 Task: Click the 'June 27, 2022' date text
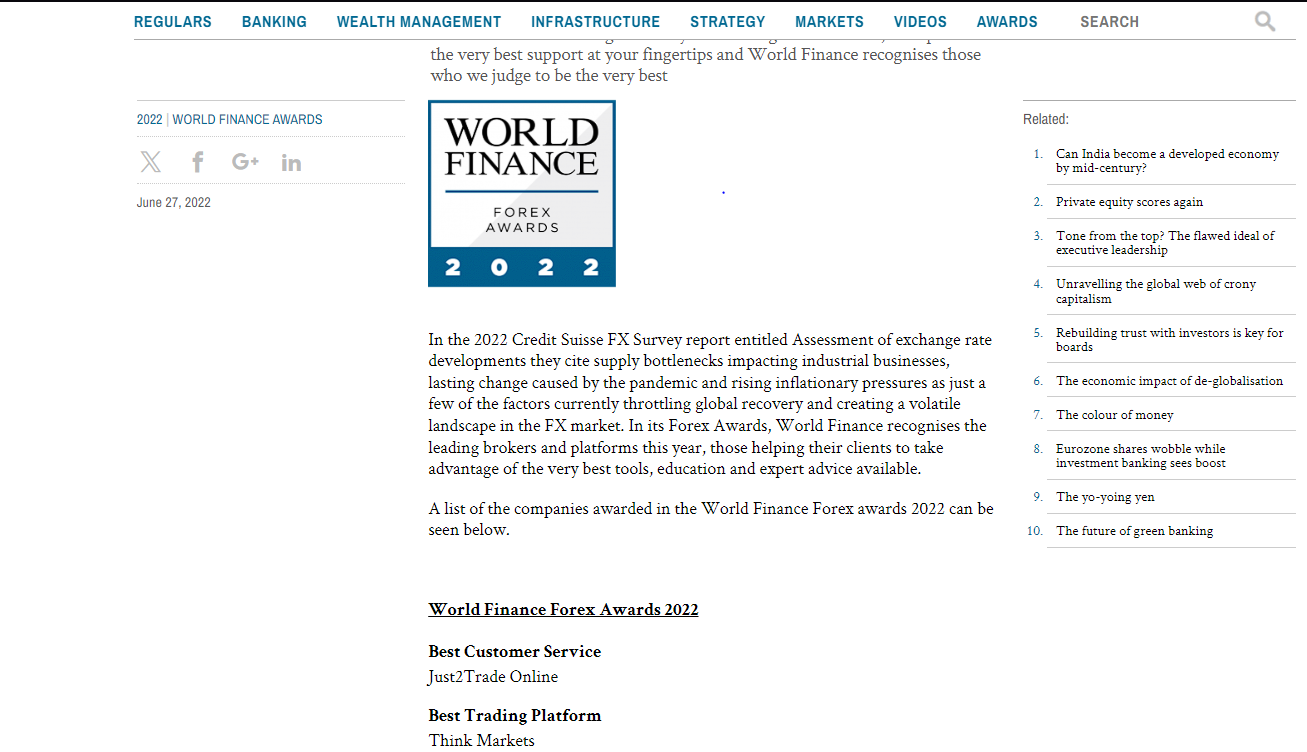[174, 203]
